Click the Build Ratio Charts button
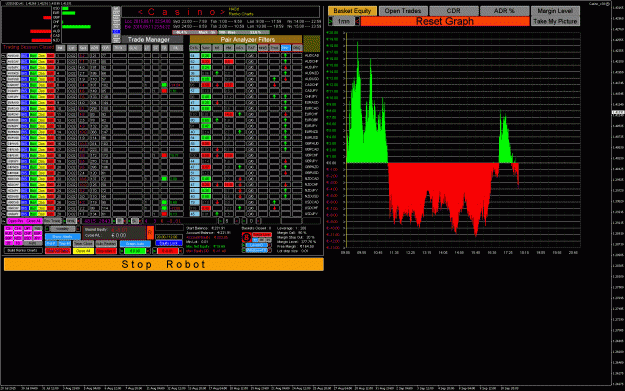Viewport: 625px width, 391px height. point(23,250)
